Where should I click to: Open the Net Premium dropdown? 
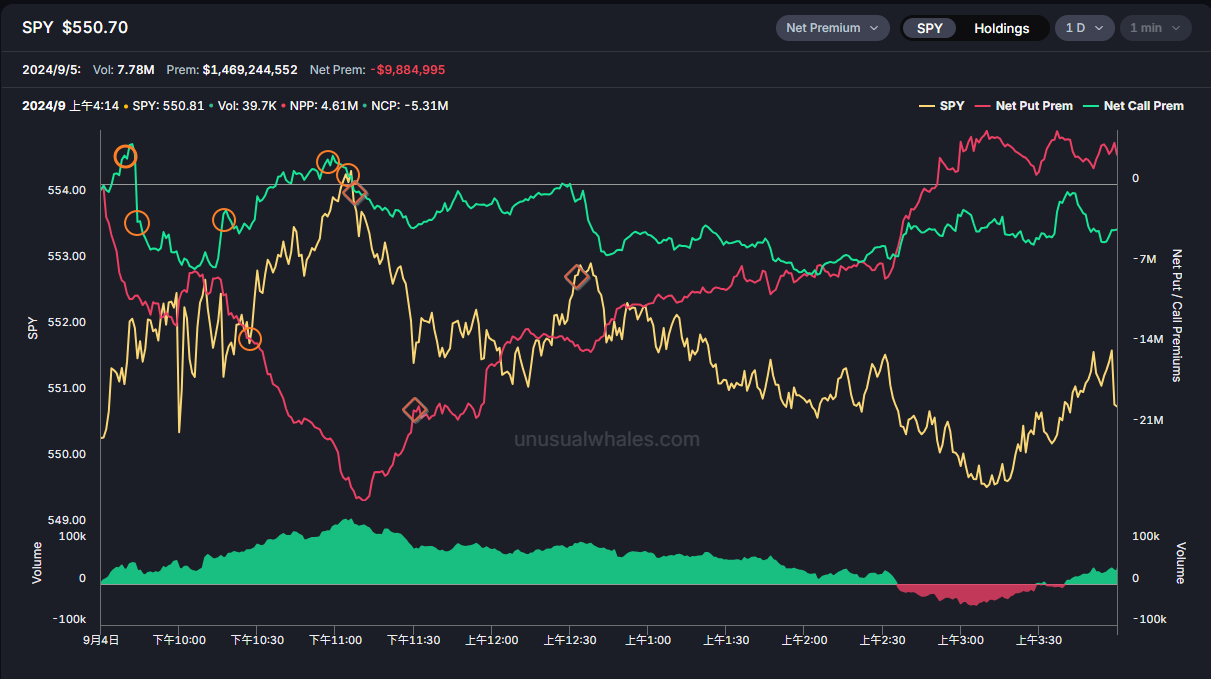tap(832, 28)
